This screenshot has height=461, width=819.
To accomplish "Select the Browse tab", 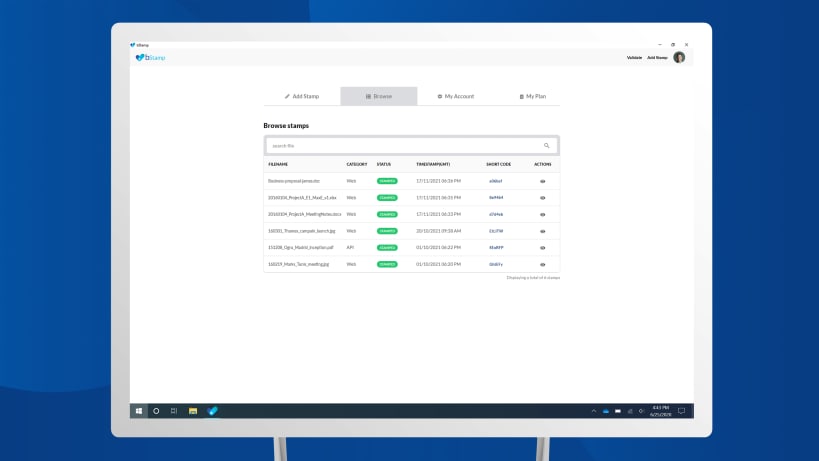I will [x=379, y=96].
